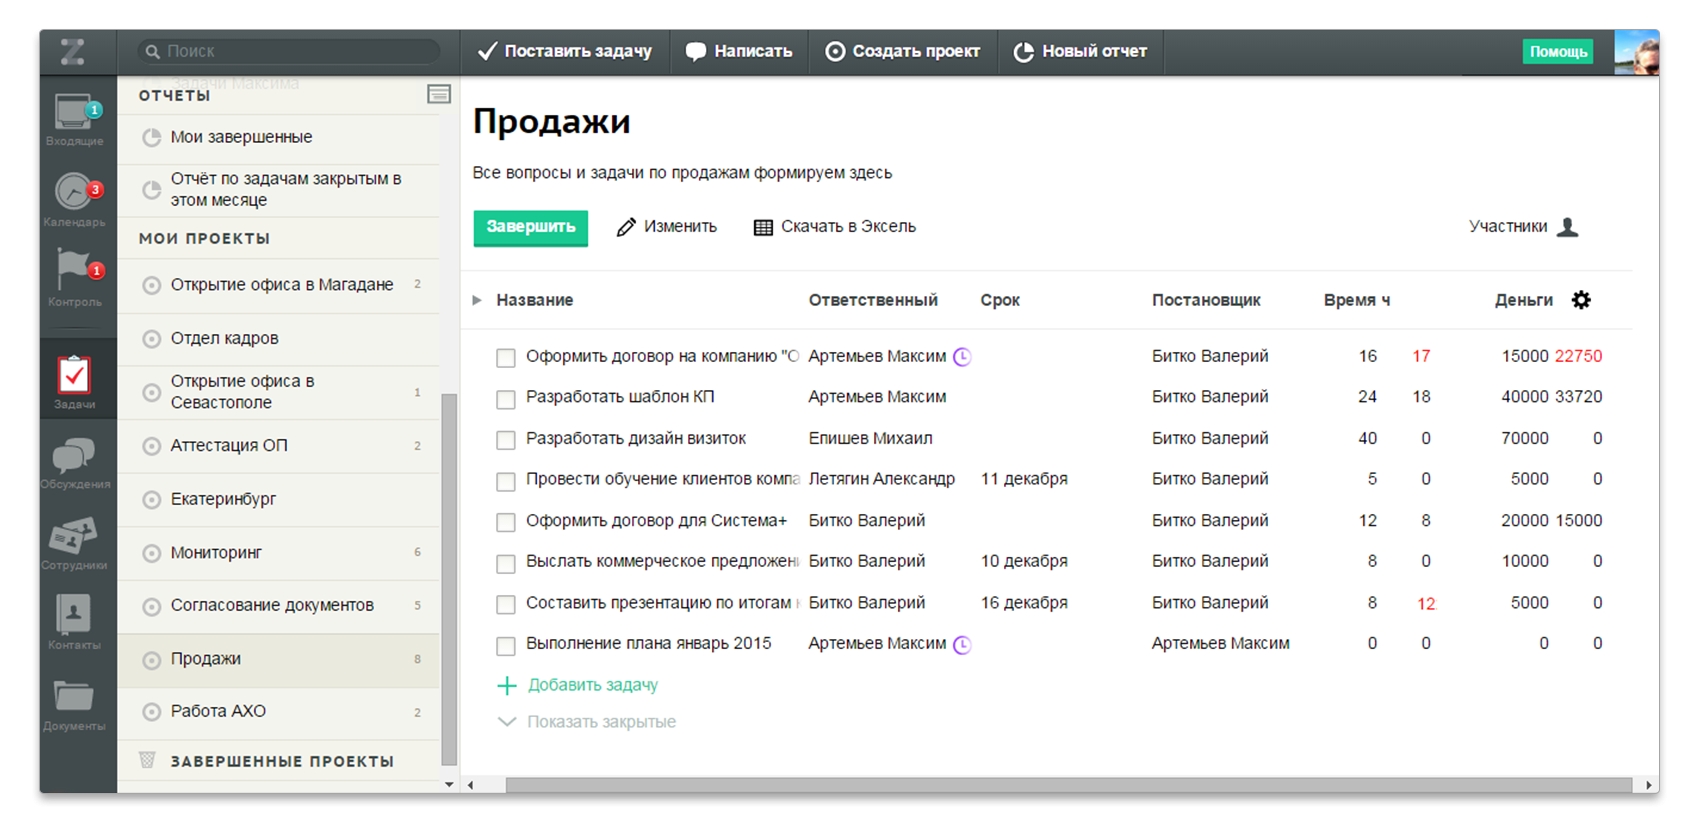Click clock icon in Выполнение плана январь row

[962, 645]
